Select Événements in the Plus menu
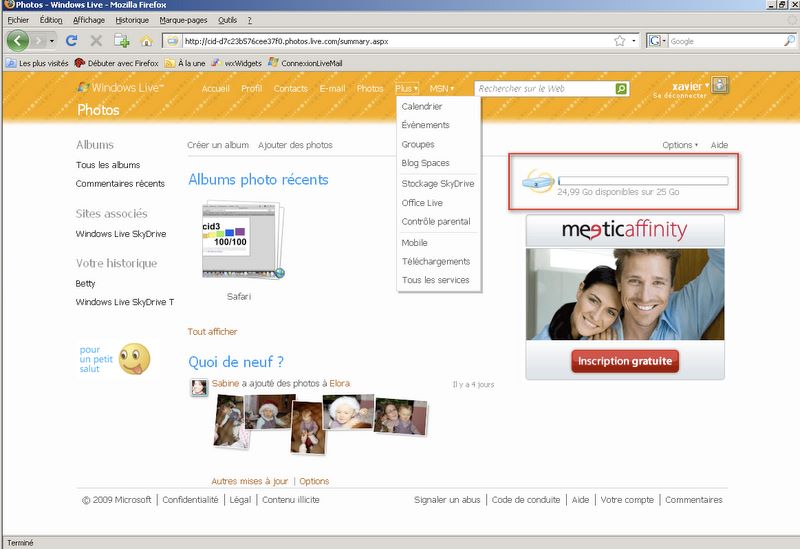 click(426, 125)
